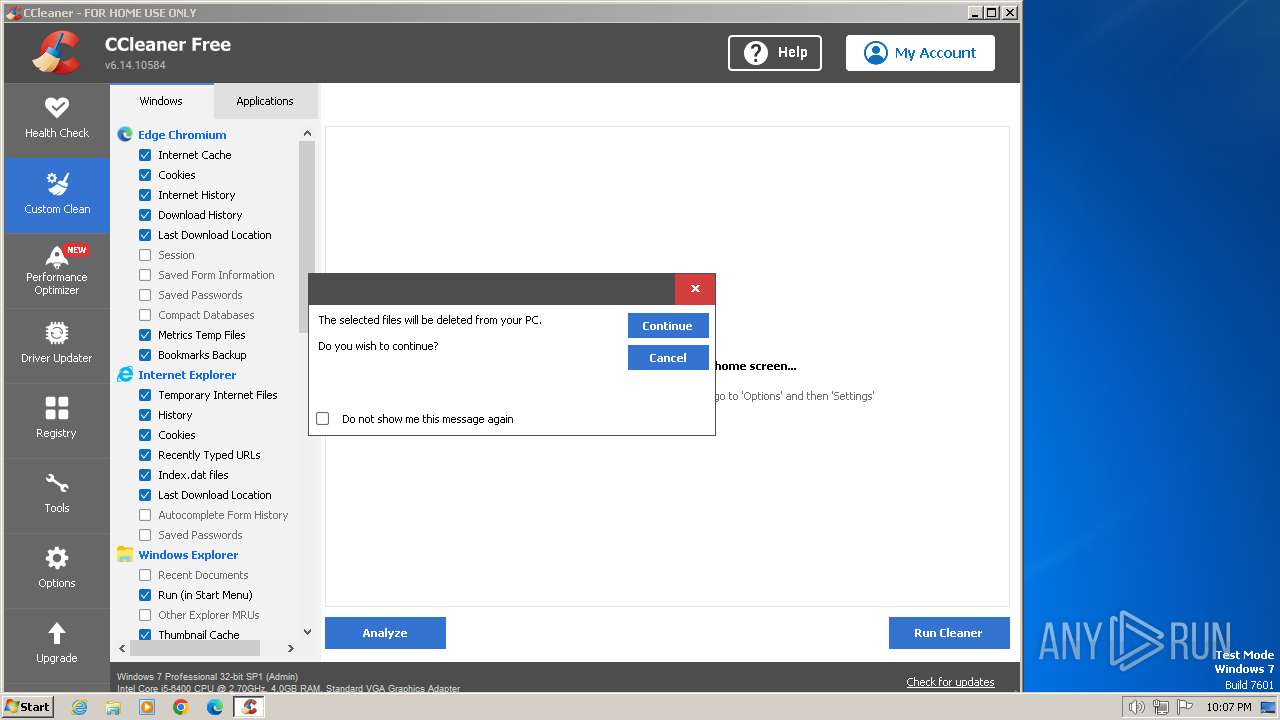Image resolution: width=1280 pixels, height=720 pixels.
Task: Open Windows Media Player taskbar icon
Action: (x=147, y=707)
